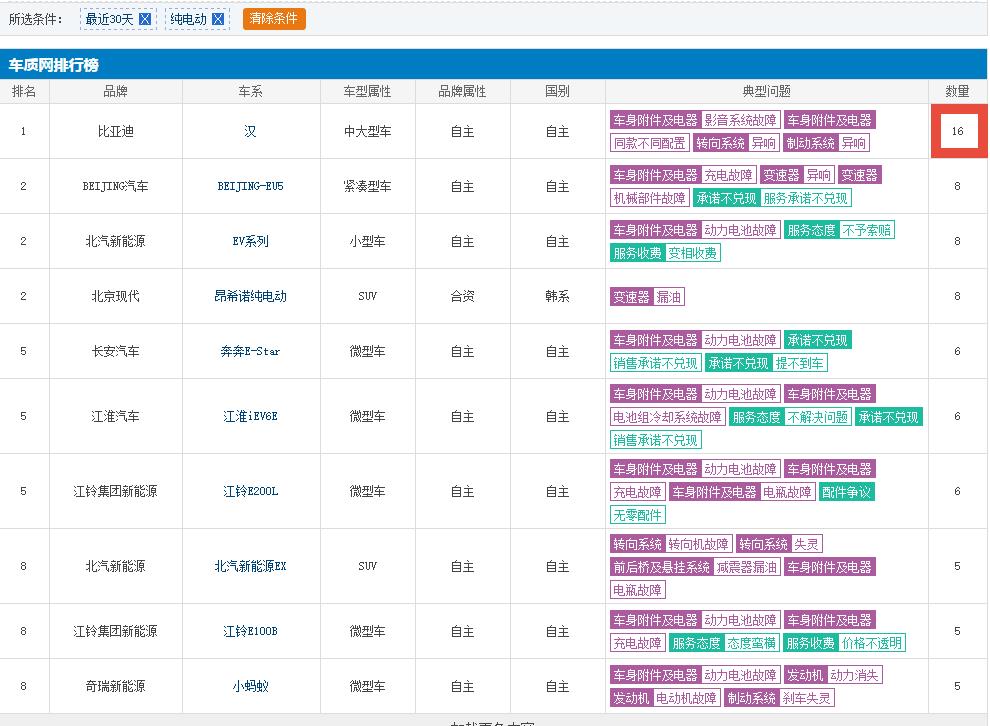
Task: Select the 制动系统 异响 problem tag
Action: coord(826,143)
